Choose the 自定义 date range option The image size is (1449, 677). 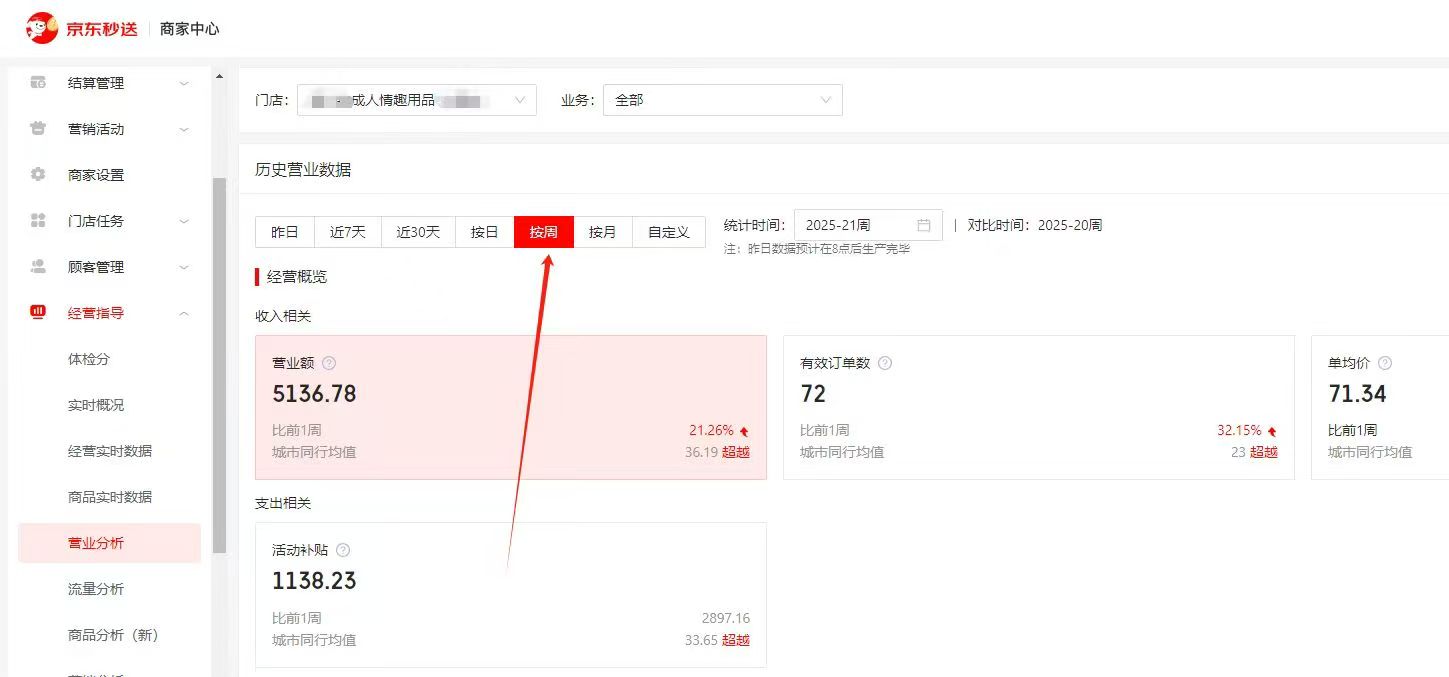668,232
